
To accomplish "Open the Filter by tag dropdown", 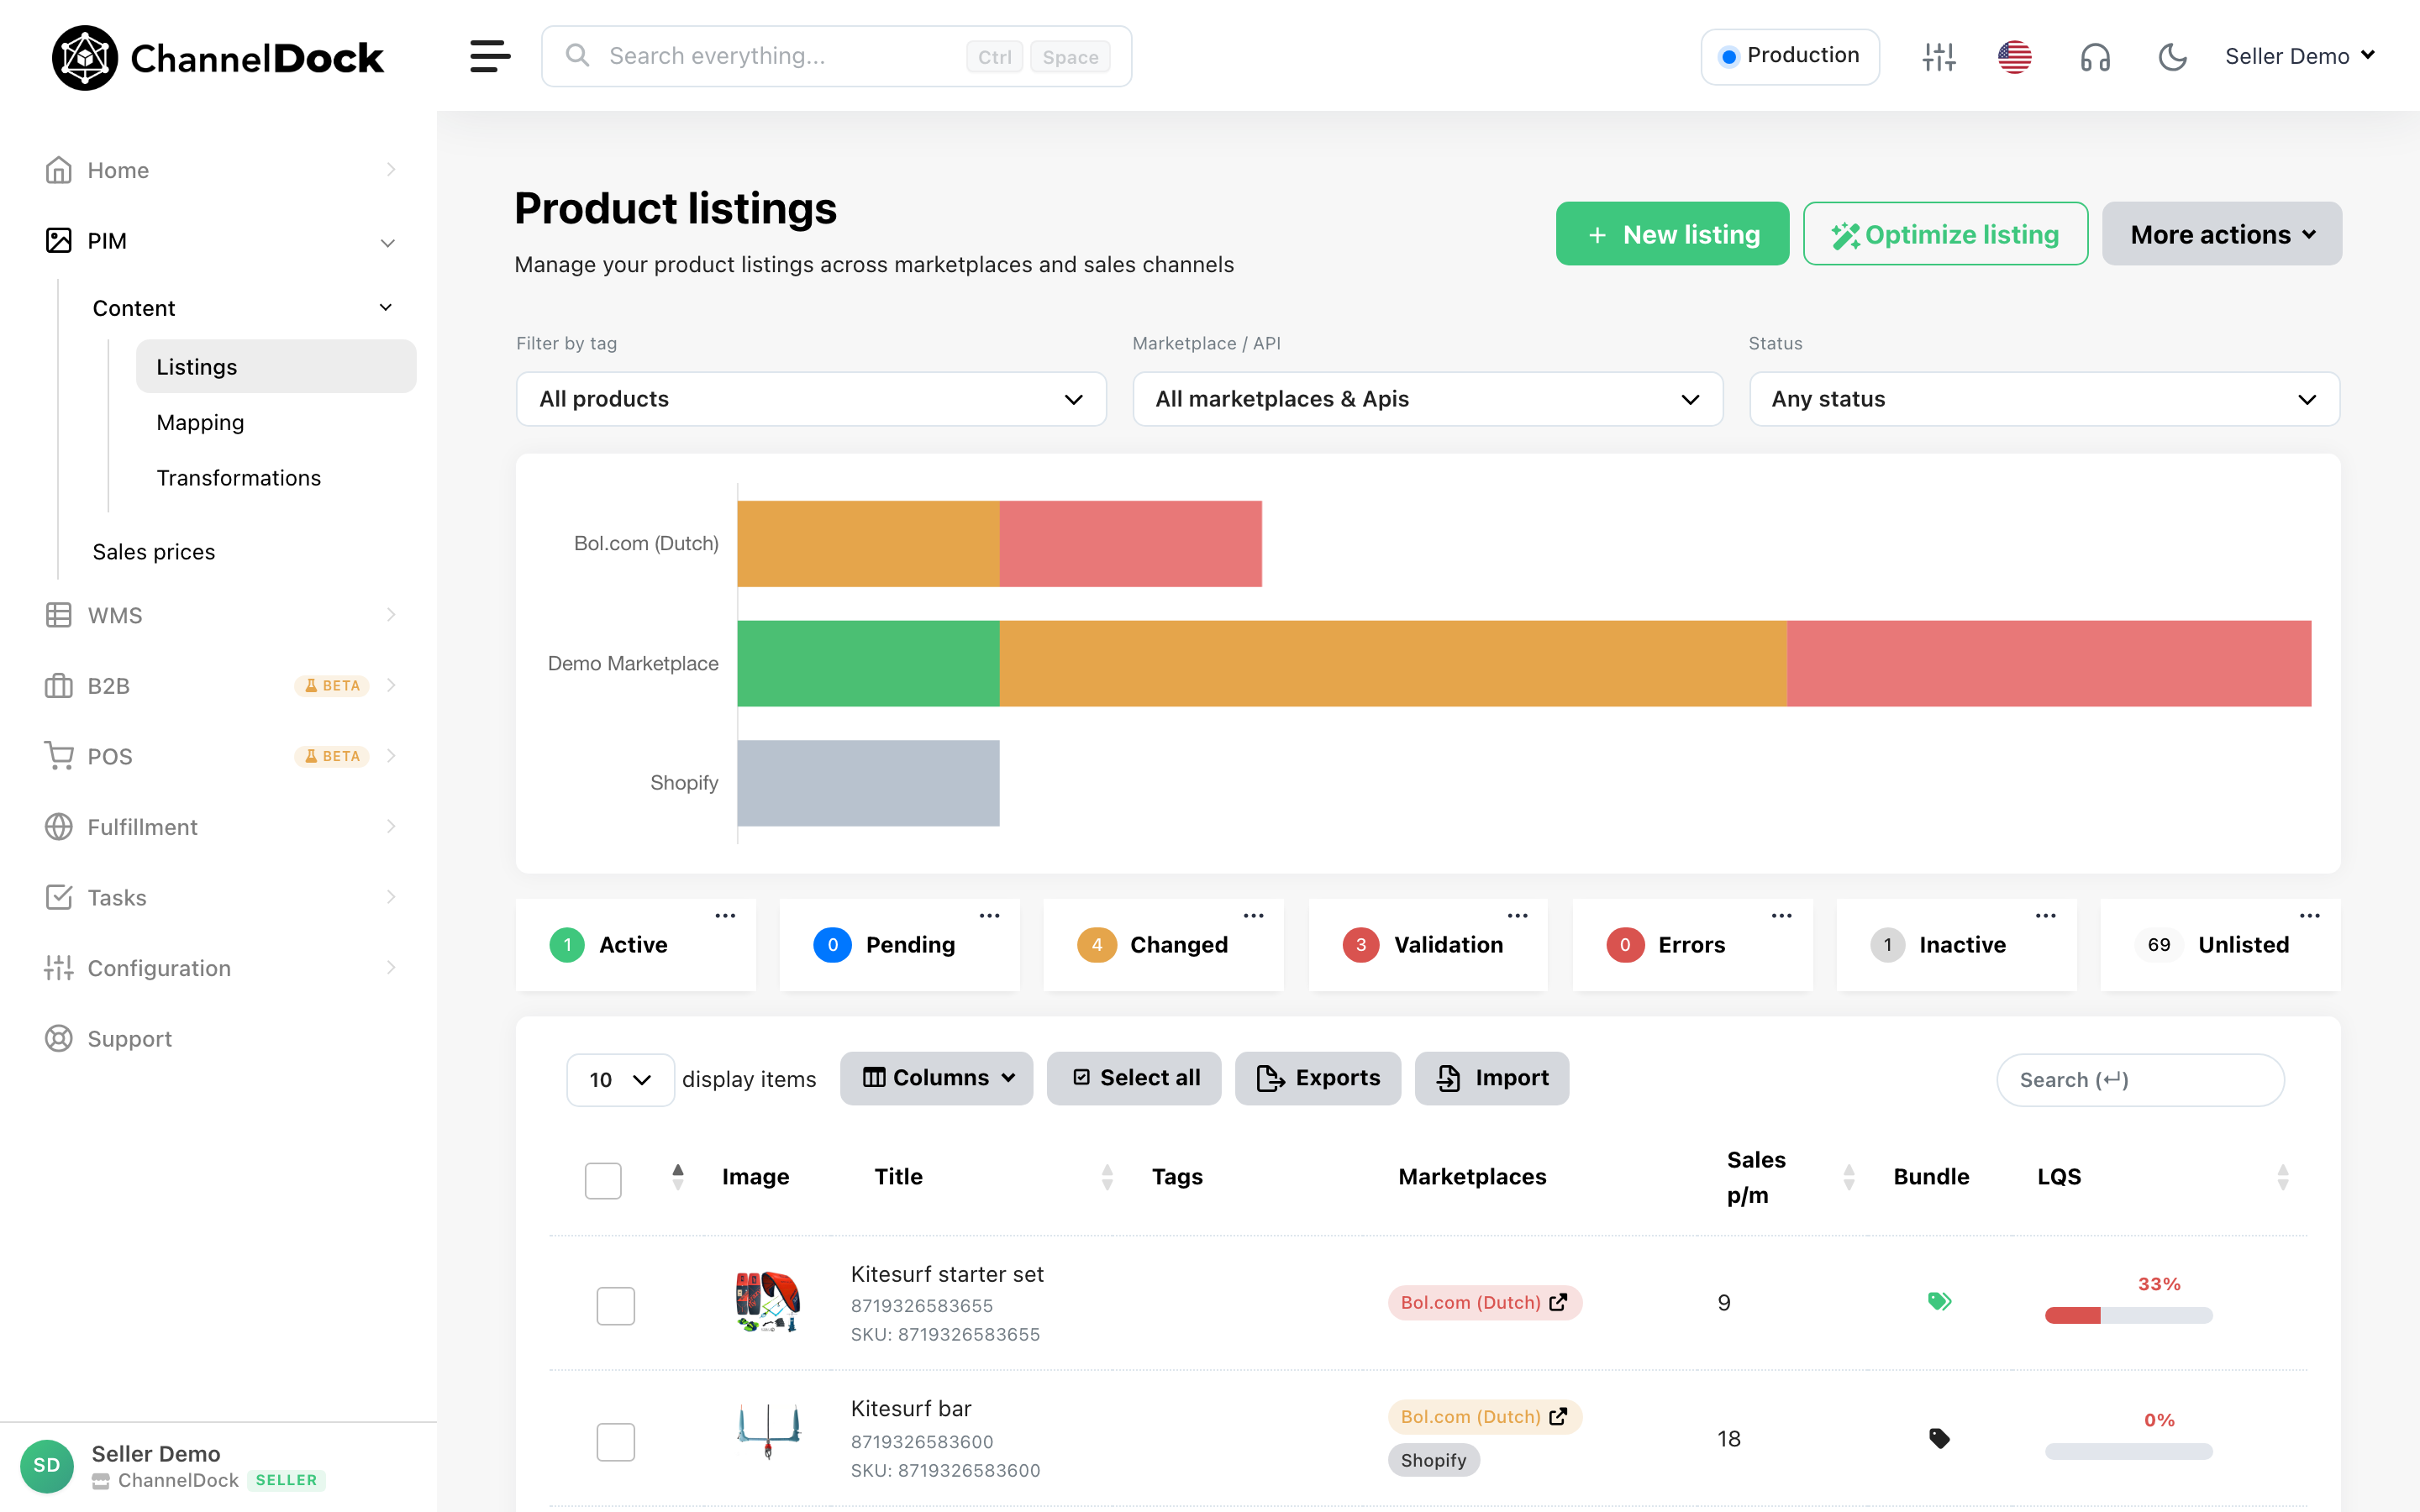I will (811, 399).
